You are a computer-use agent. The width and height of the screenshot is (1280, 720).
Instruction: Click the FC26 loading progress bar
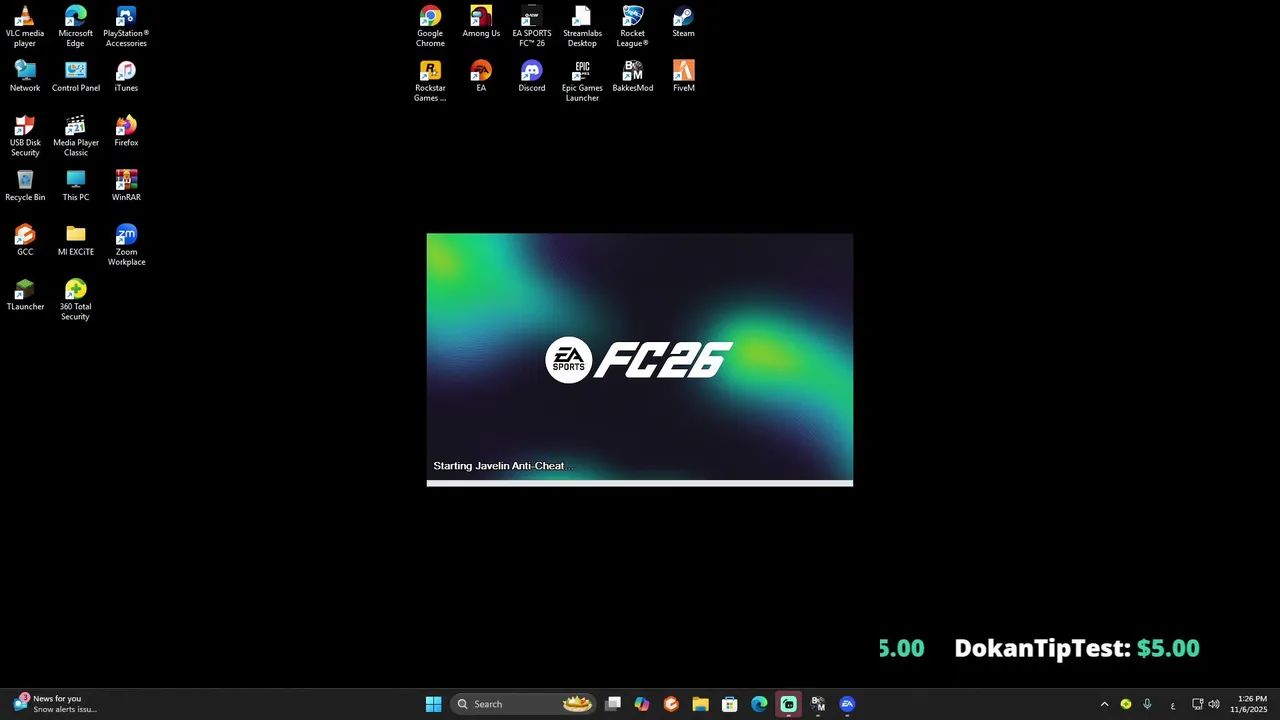(x=640, y=483)
